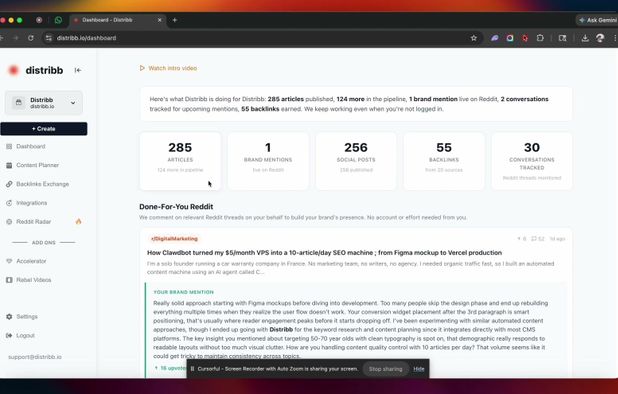Open Content Planner in sidebar
This screenshot has height=394, width=618.
37,165
